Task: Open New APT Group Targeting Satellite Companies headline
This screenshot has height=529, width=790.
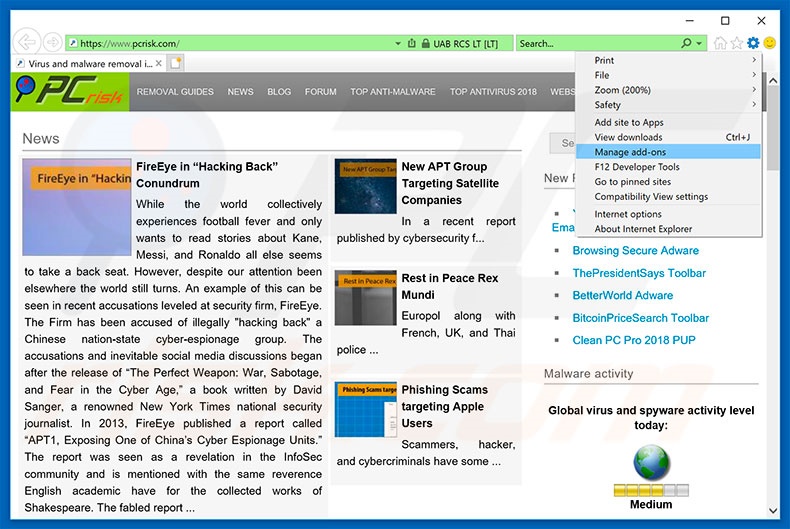Action: pyautogui.click(x=450, y=183)
